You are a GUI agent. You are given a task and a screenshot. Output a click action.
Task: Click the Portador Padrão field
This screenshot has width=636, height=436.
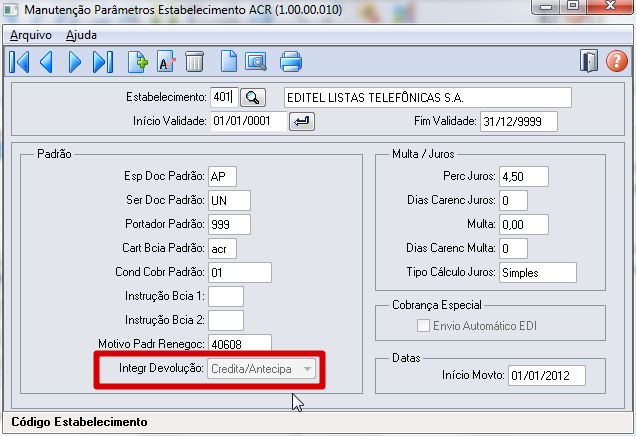[229, 224]
